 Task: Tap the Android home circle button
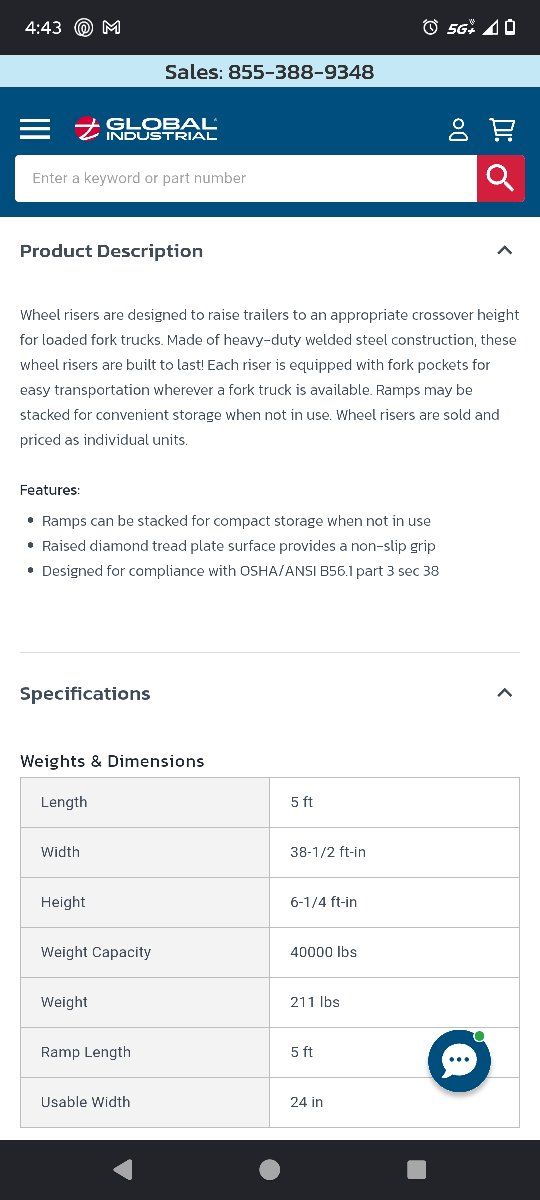(270, 1169)
